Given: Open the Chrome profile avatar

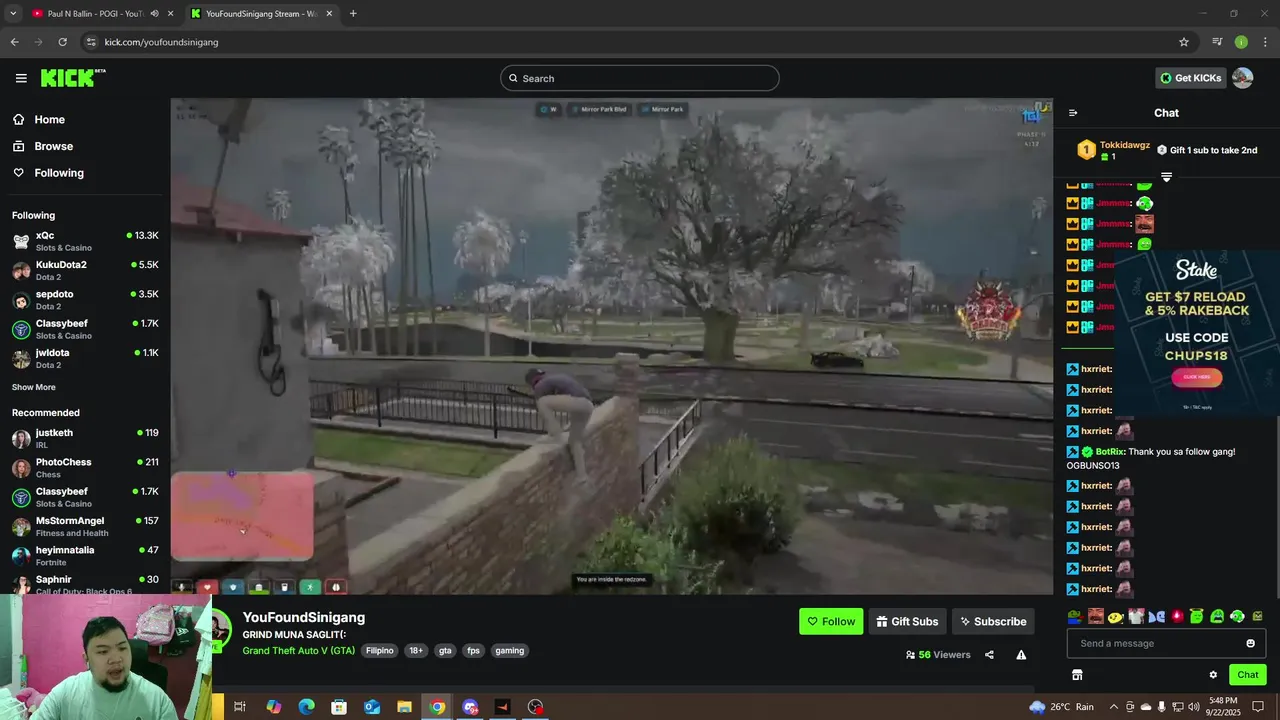Looking at the screenshot, I should coord(1241,42).
